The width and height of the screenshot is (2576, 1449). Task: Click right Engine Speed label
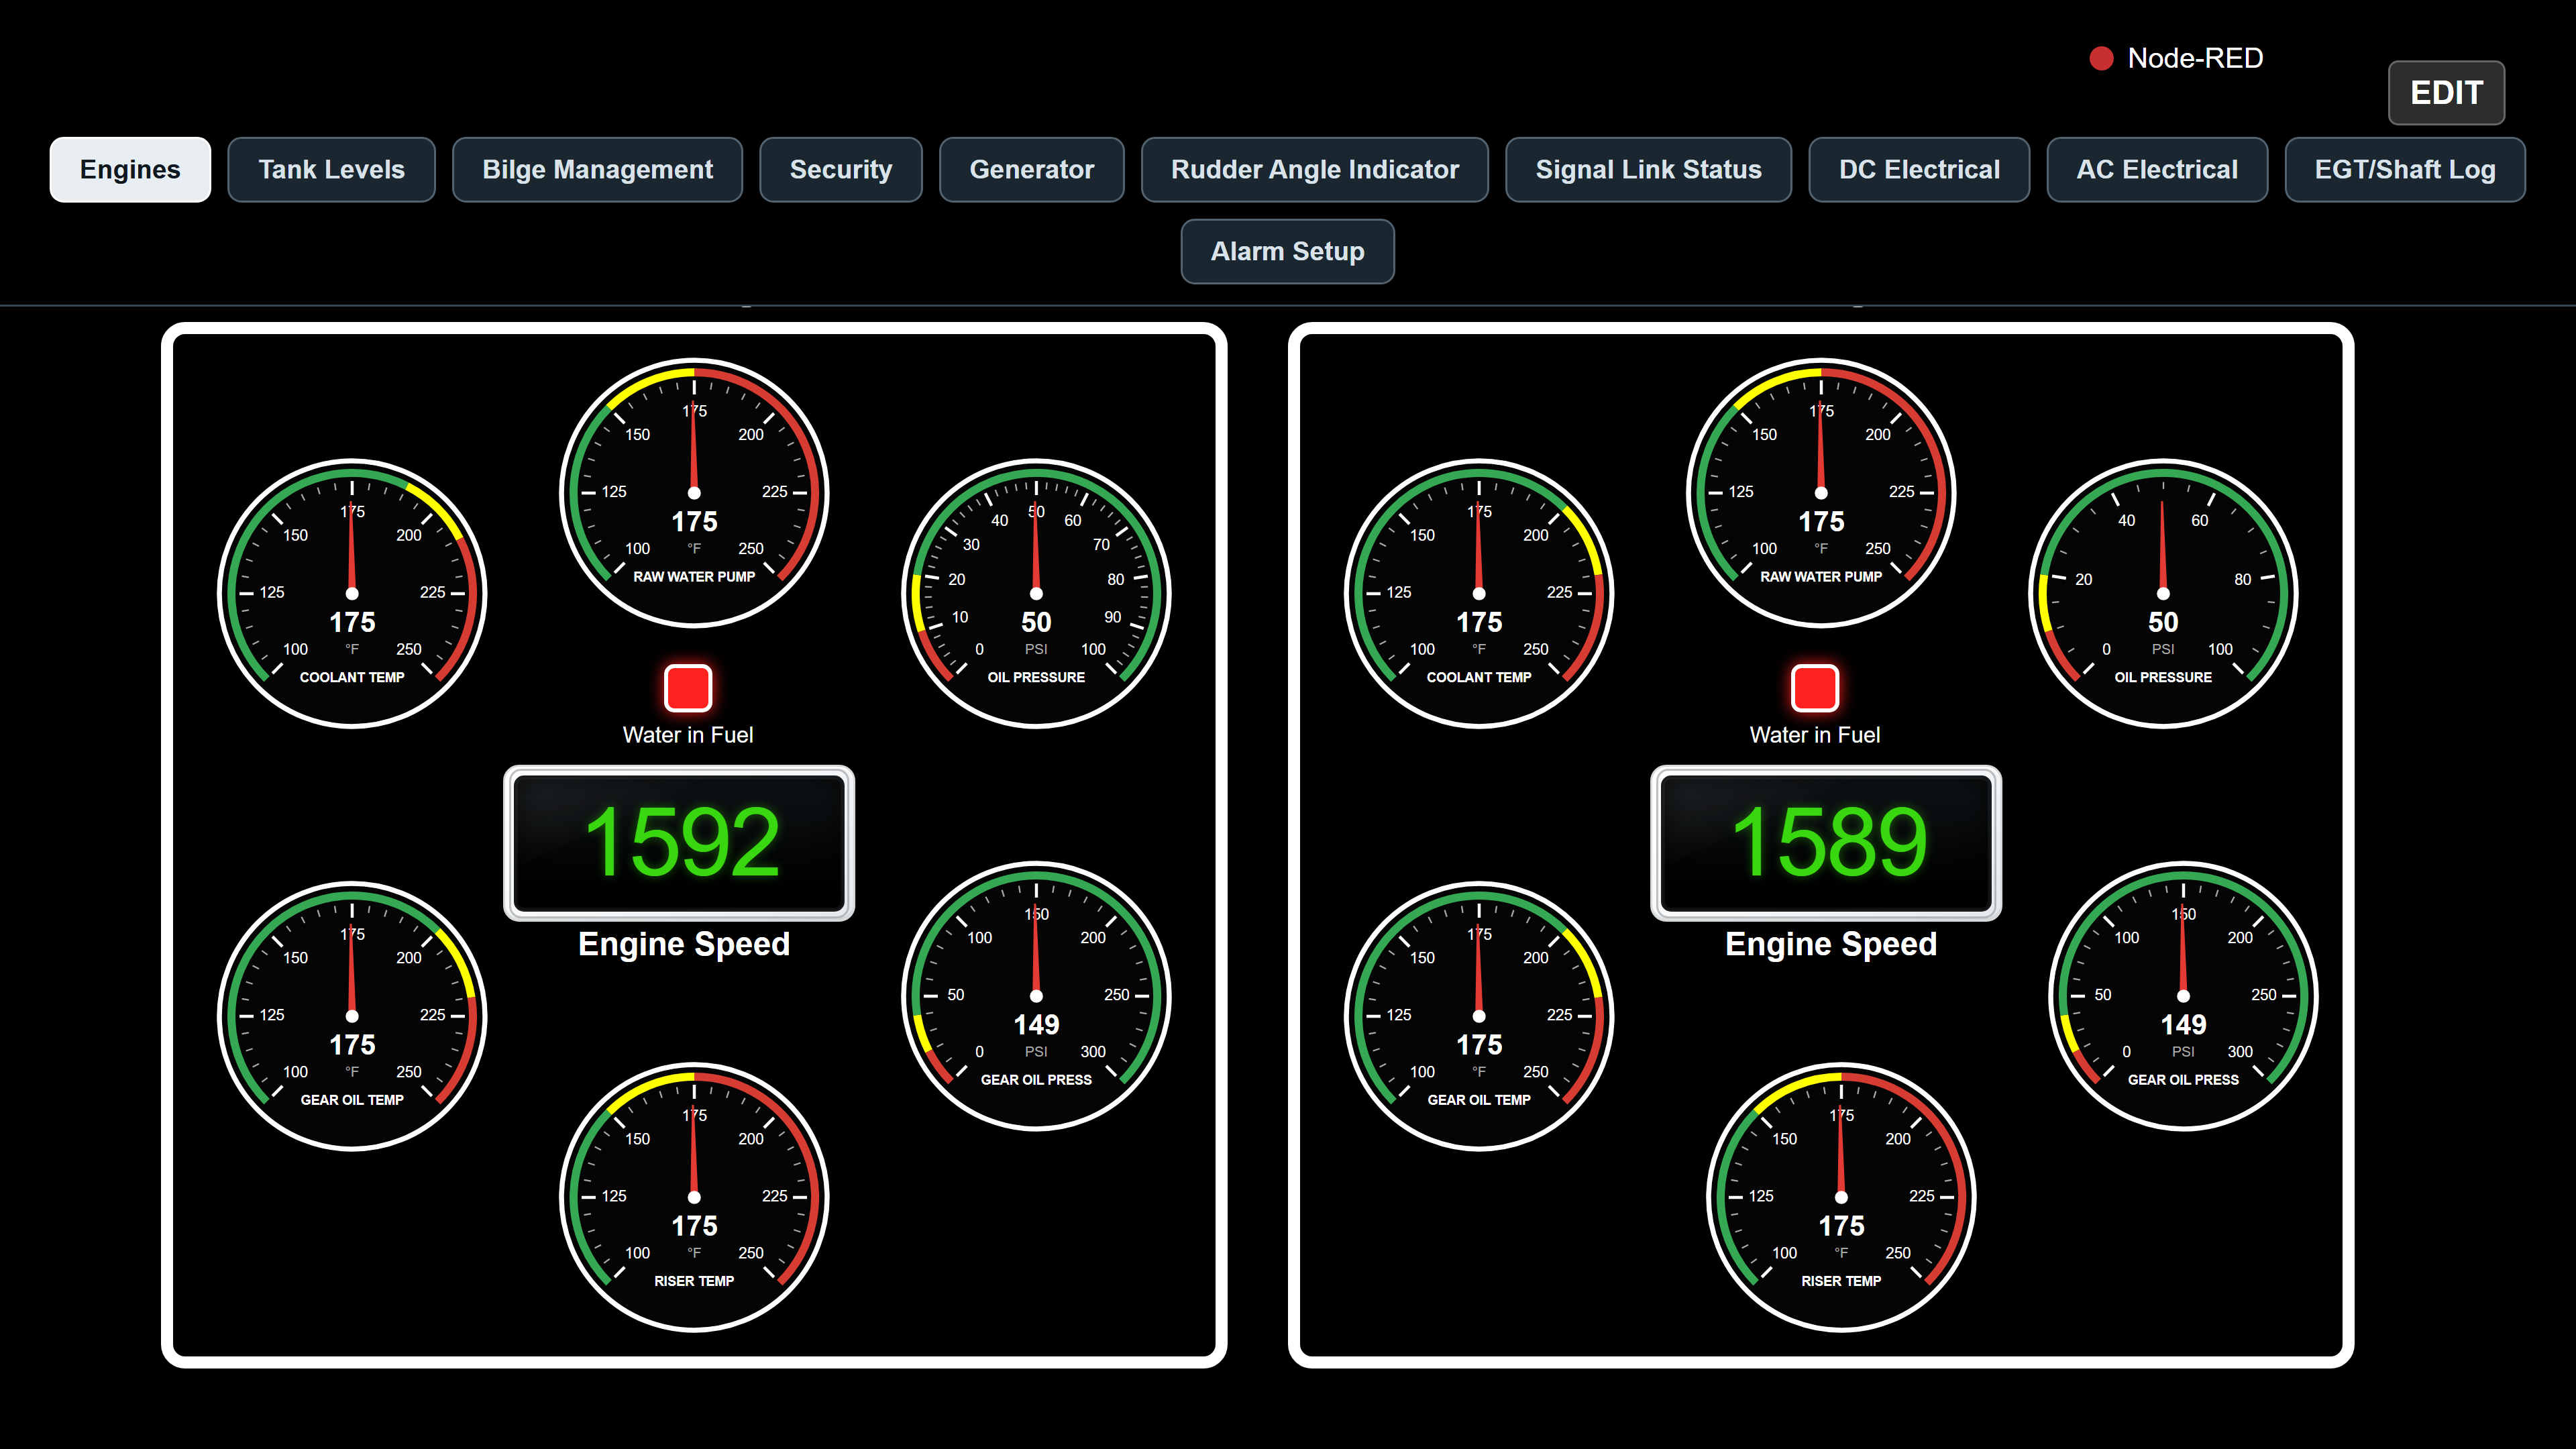click(1831, 944)
